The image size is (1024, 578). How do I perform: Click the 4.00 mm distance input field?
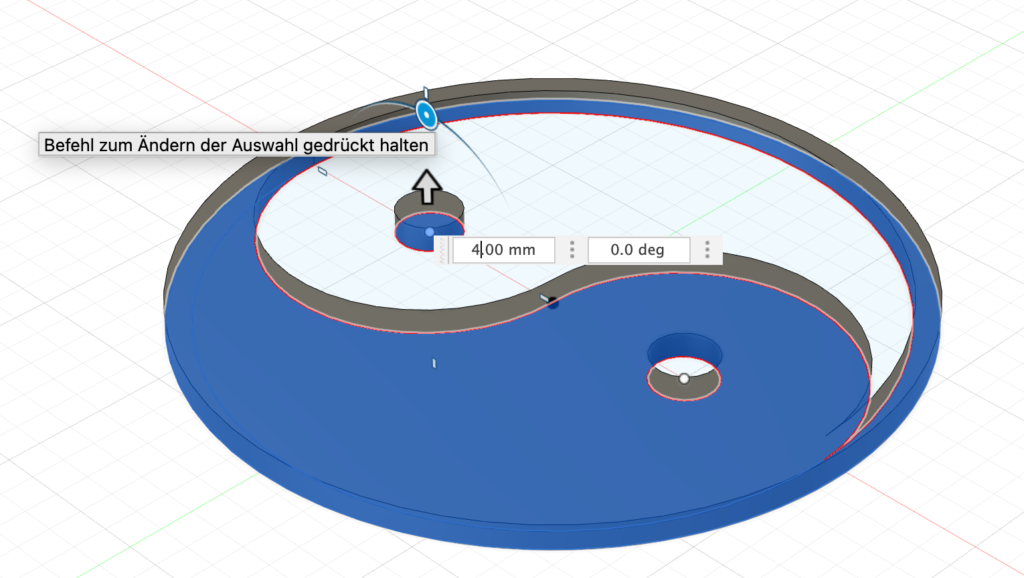pyautogui.click(x=503, y=250)
